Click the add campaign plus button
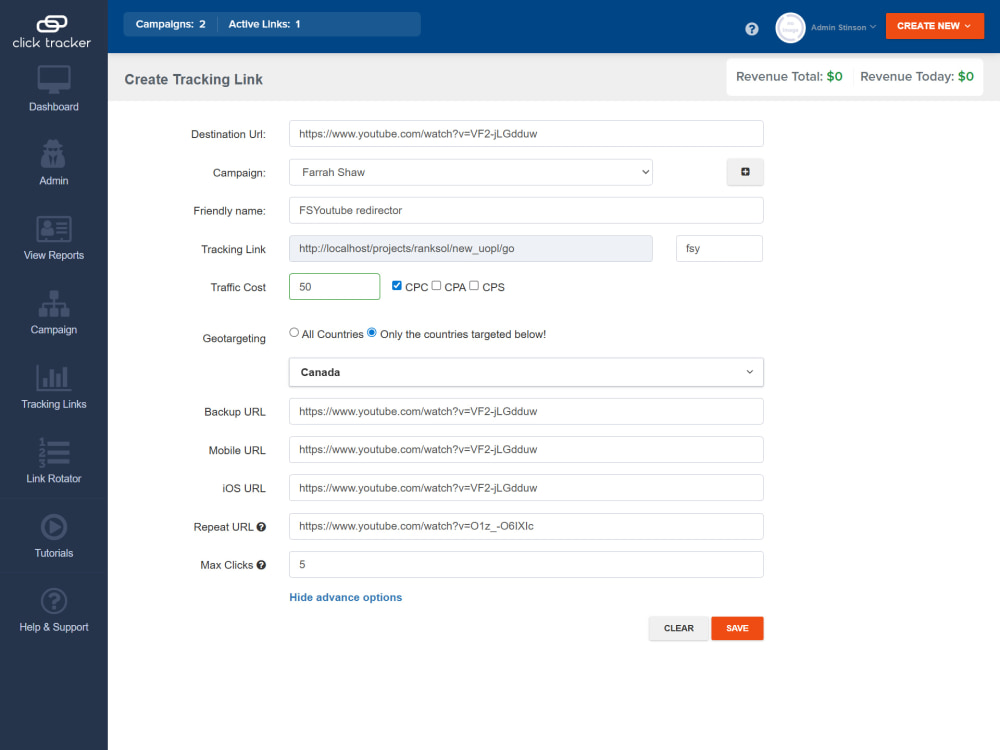 (745, 172)
